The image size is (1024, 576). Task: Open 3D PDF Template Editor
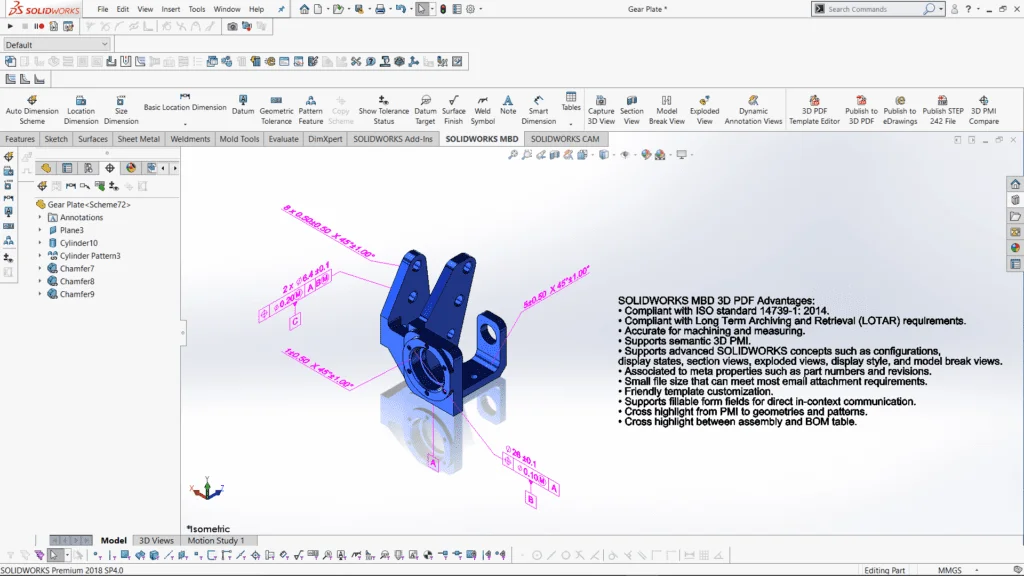point(814,110)
